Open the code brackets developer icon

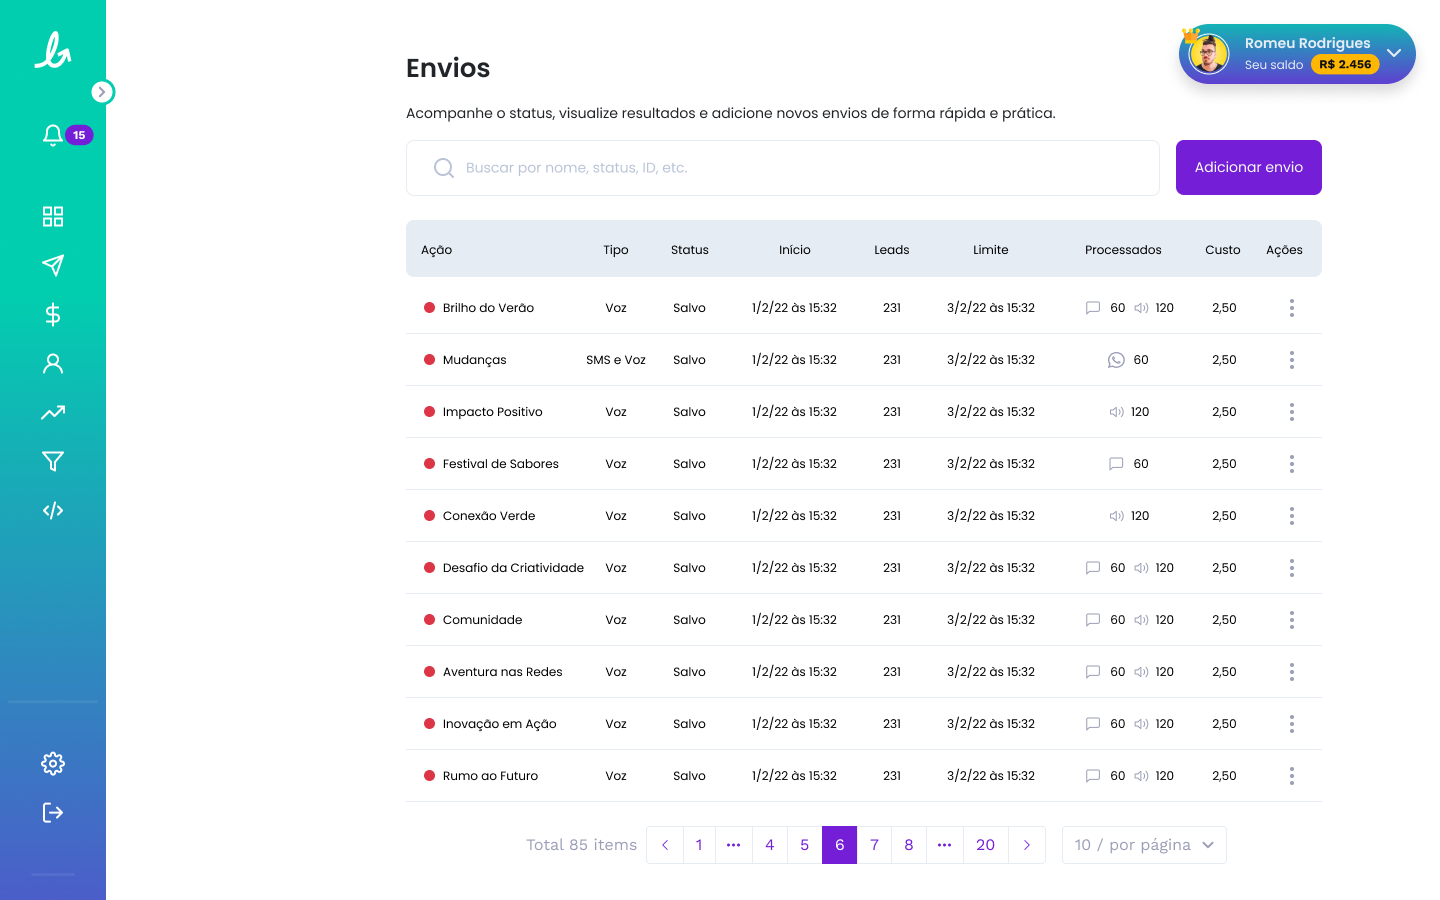[x=53, y=511]
